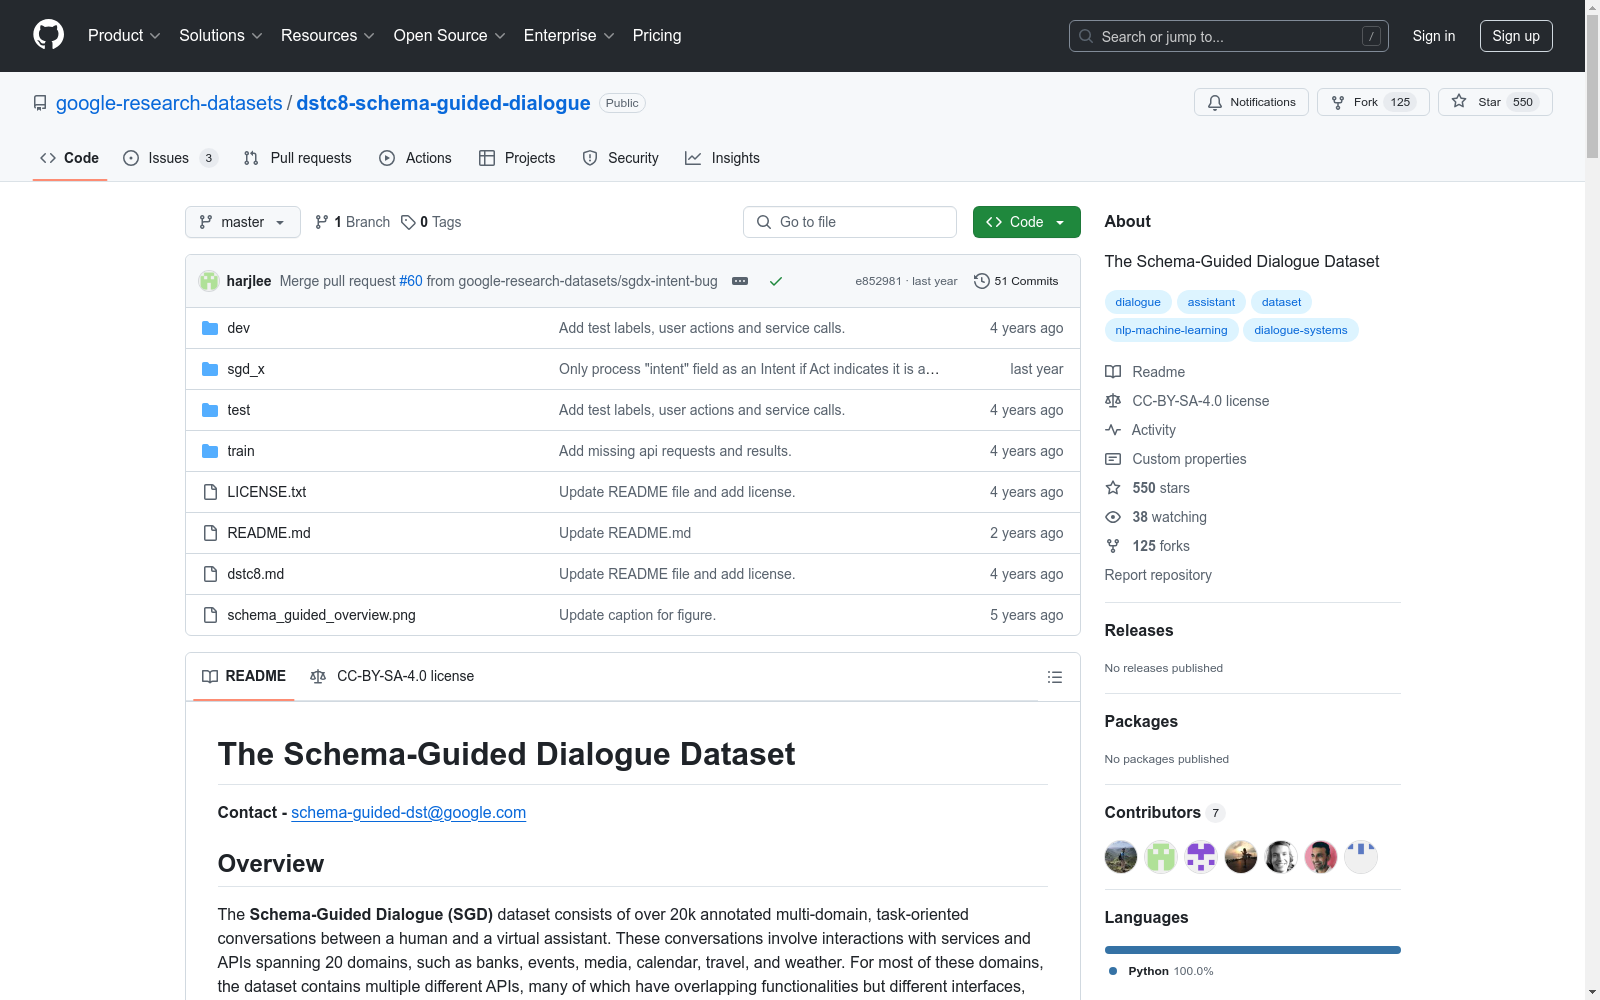Open pull request #60 link

[411, 281]
